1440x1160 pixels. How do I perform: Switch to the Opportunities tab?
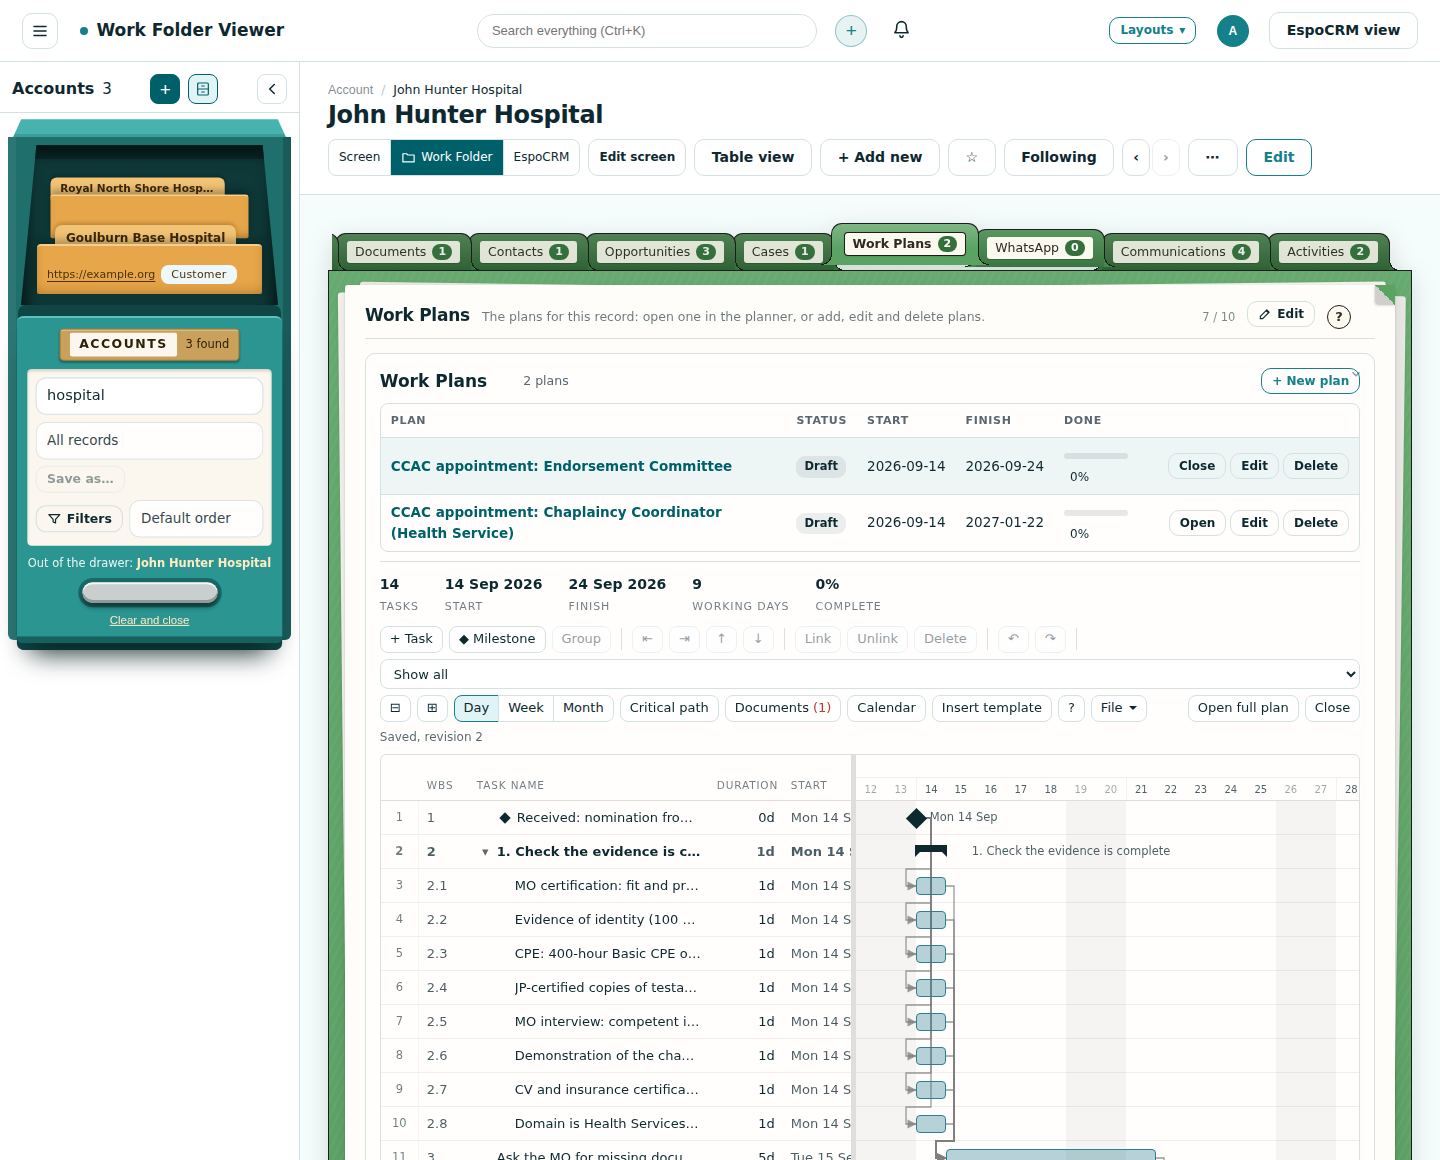659,252
